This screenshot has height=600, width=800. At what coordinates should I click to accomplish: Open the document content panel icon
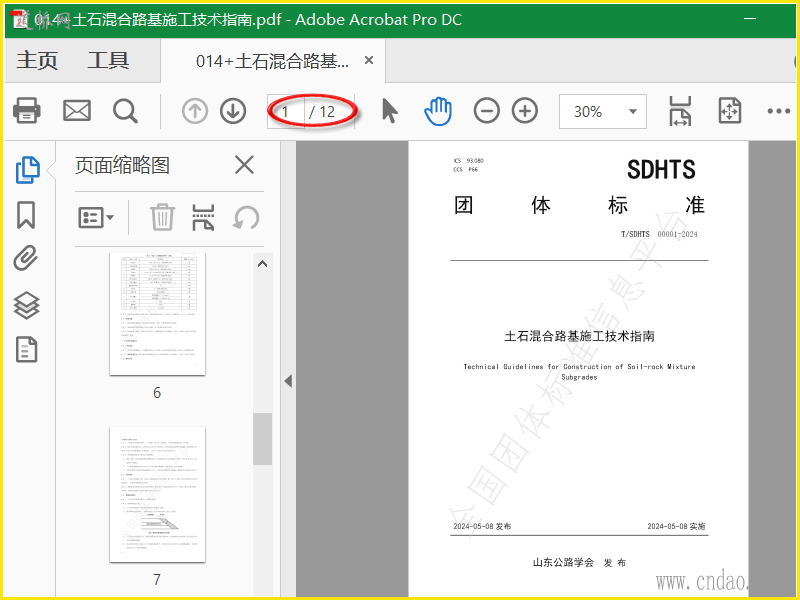click(x=27, y=349)
